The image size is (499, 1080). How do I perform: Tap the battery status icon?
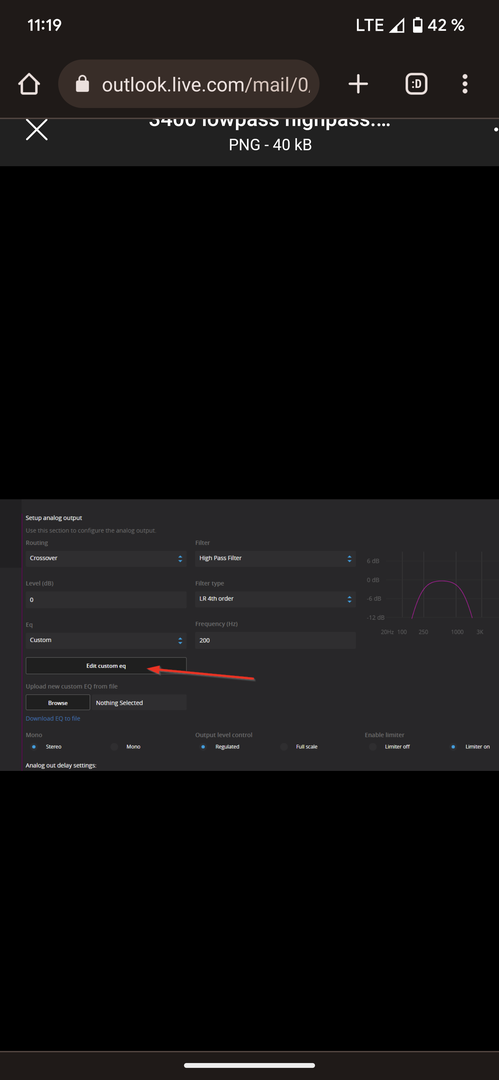417,25
